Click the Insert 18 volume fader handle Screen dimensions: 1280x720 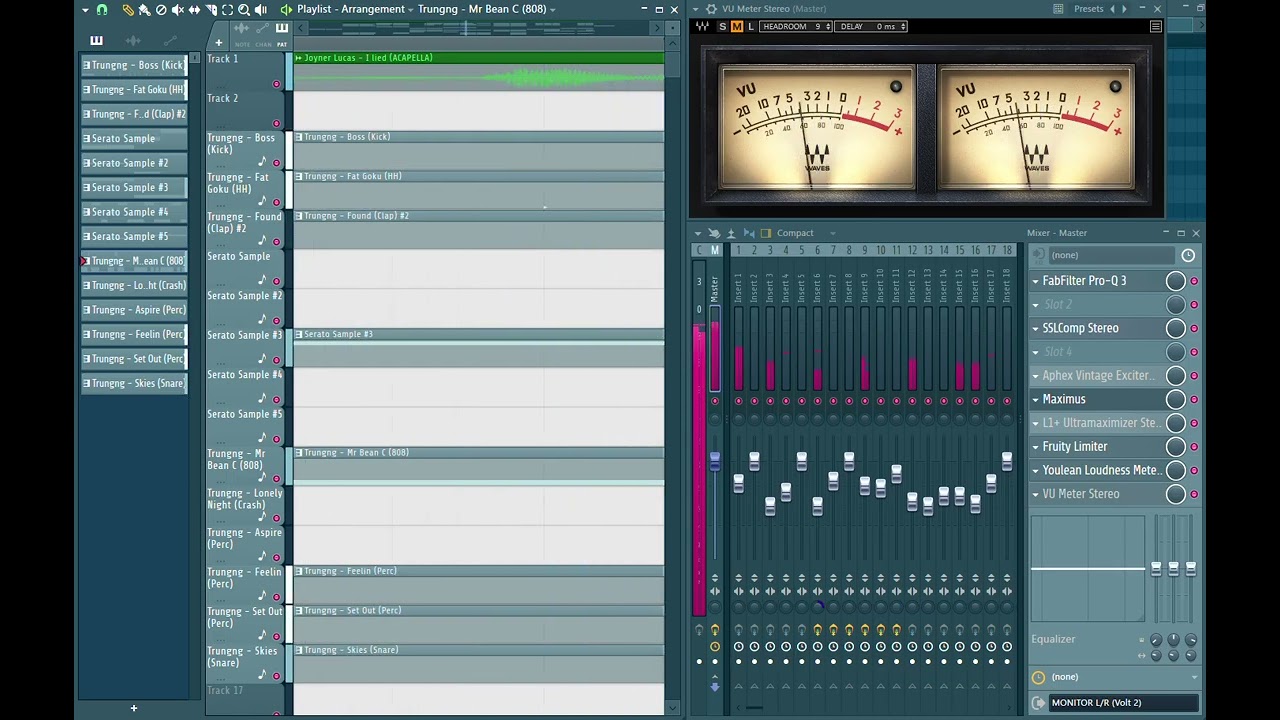point(1007,461)
